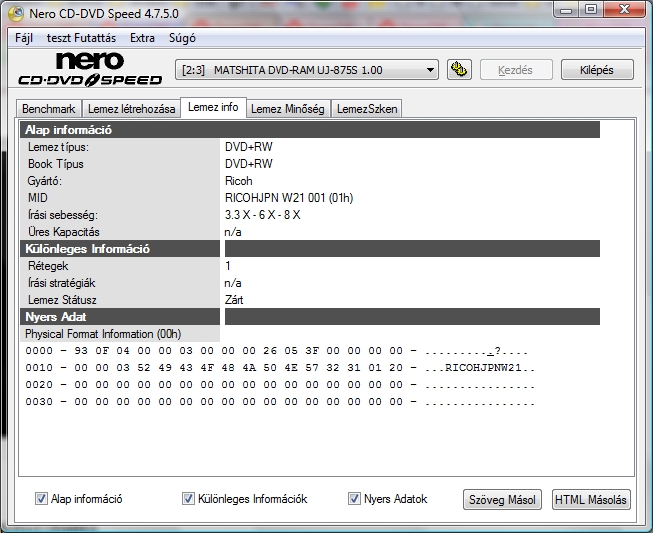Click the Lemez típus DVD+RW value
The width and height of the screenshot is (653, 533).
(x=249, y=147)
